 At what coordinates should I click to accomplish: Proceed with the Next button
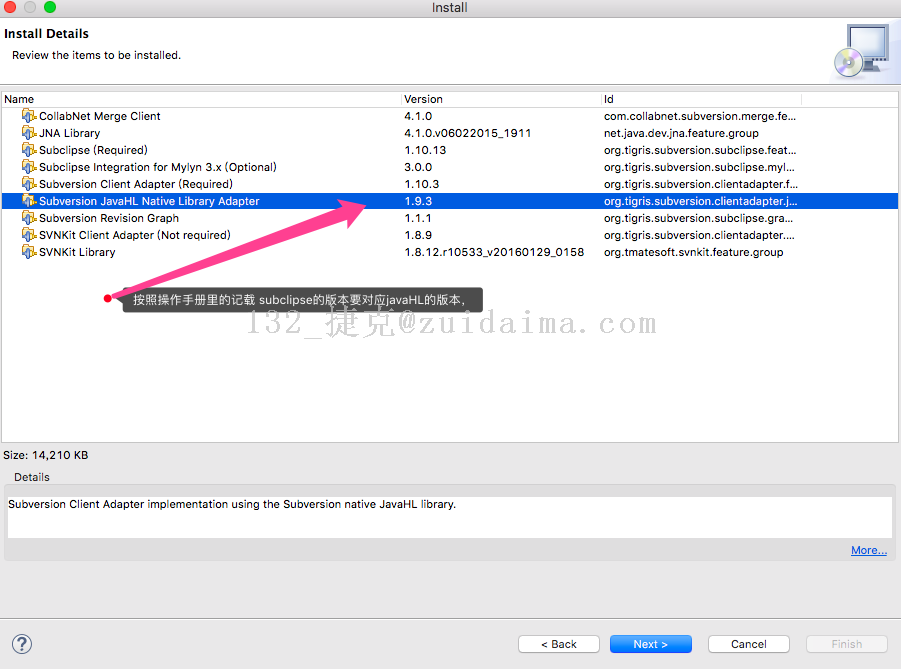[x=650, y=644]
